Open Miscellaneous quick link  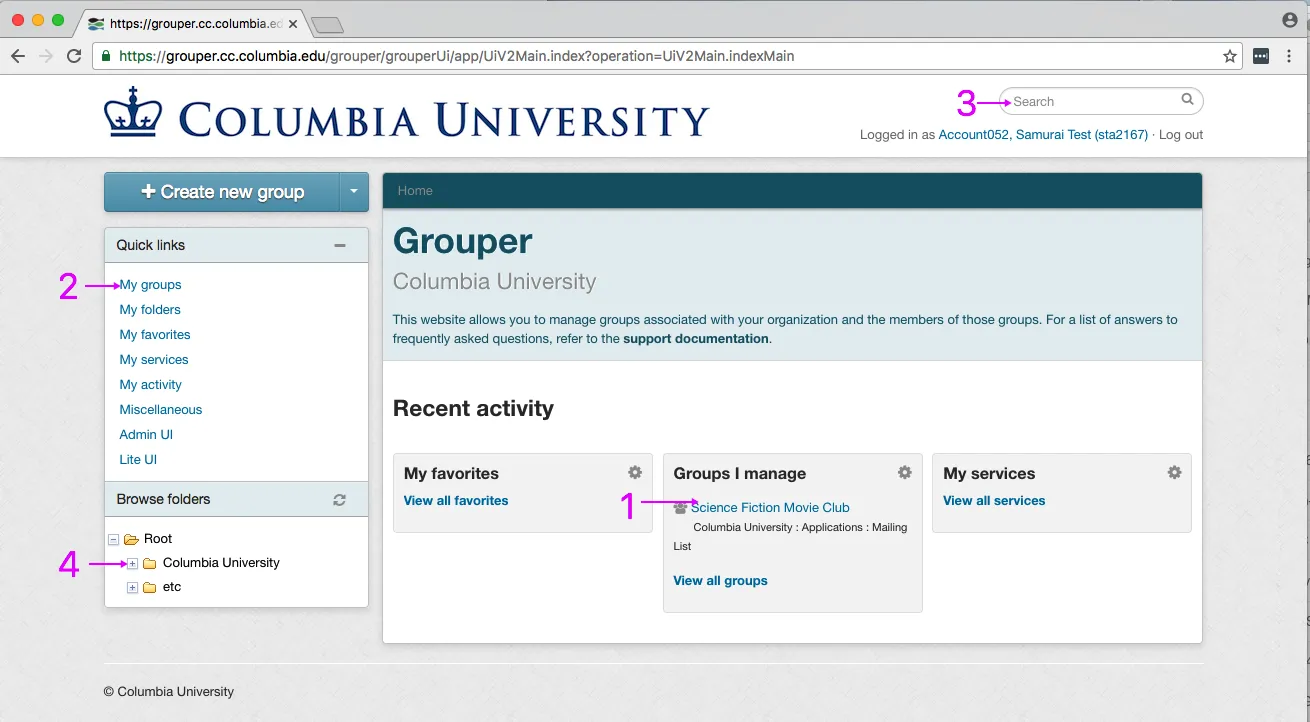(161, 410)
